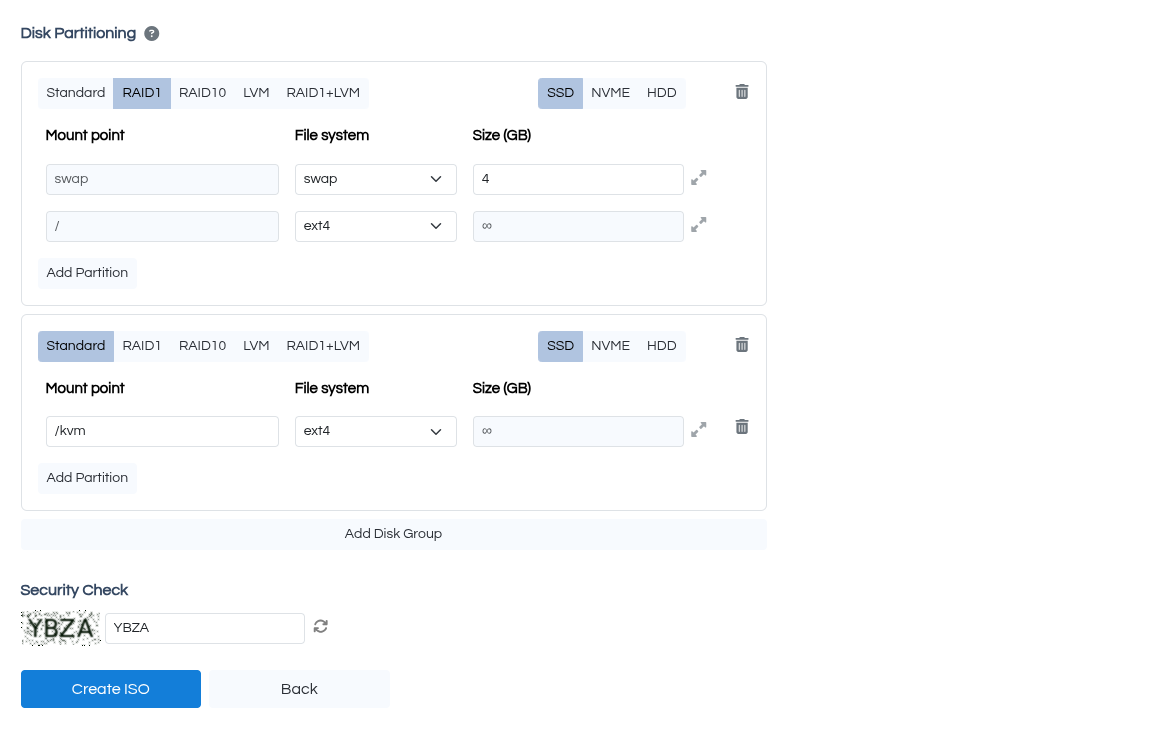Expand the /kvm partition size field
This screenshot has height=732, width=1172.
coord(698,429)
